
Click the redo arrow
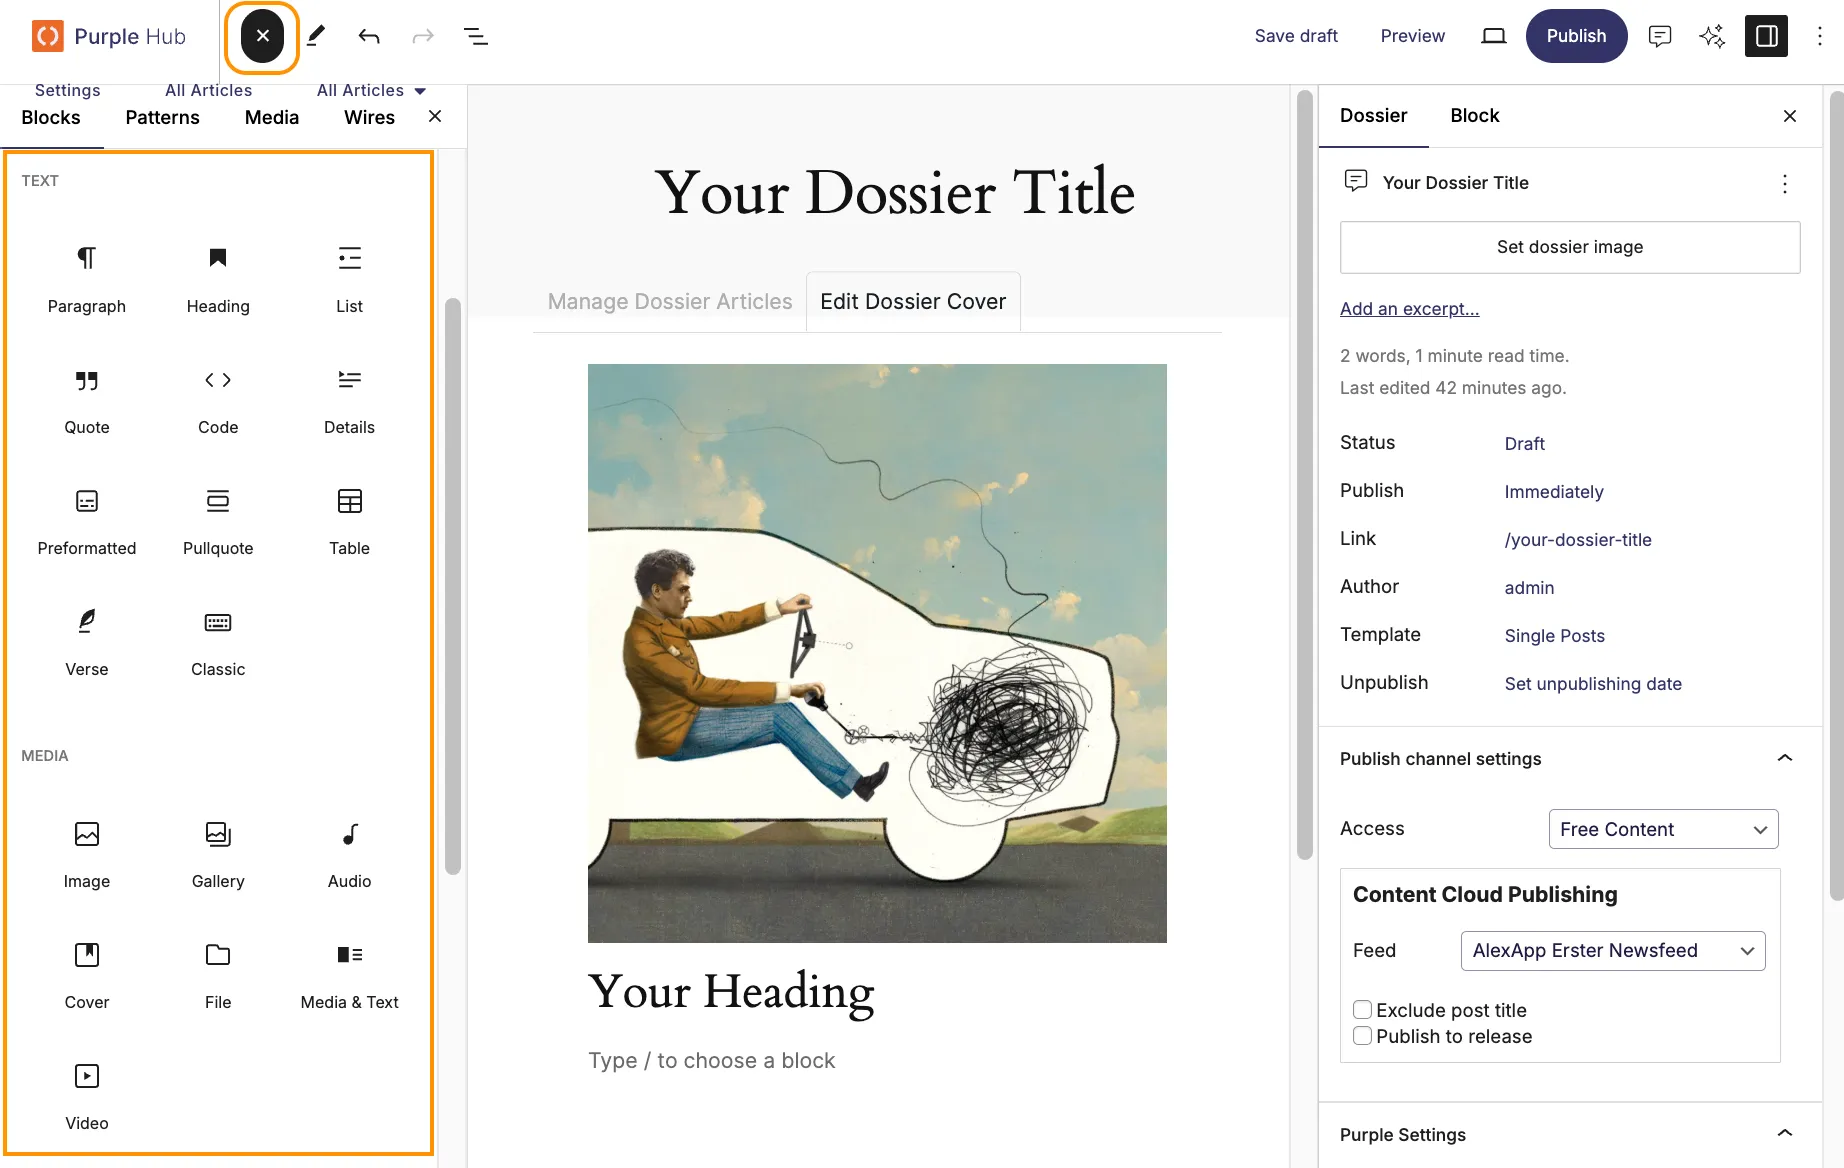(x=423, y=37)
